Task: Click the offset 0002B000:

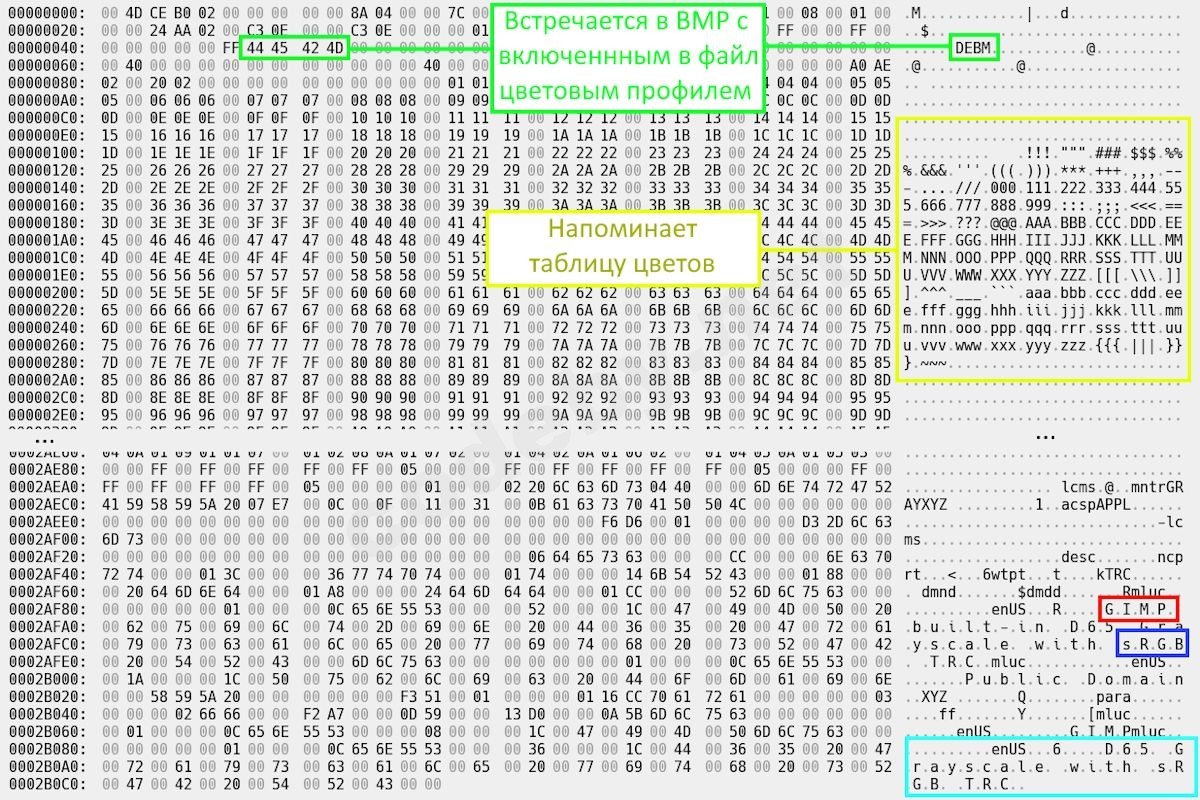Action: pyautogui.click(x=46, y=679)
